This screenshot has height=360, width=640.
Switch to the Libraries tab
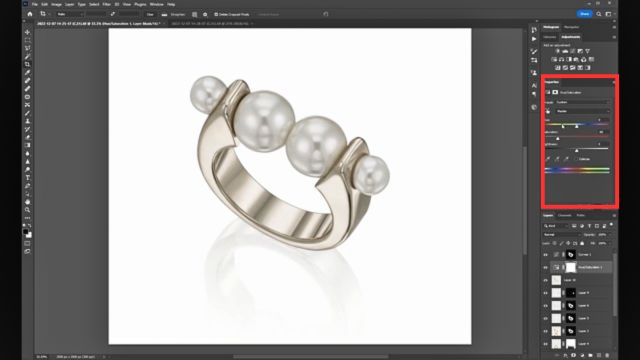coord(549,37)
